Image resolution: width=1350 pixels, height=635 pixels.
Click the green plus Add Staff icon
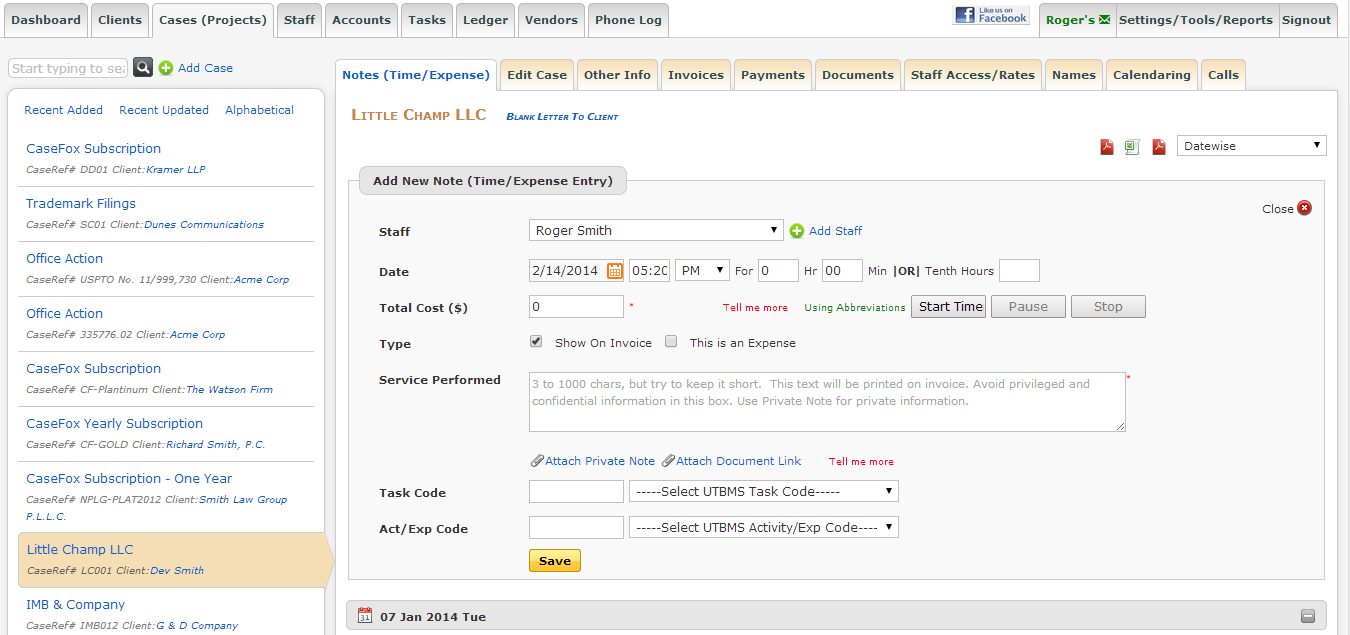click(797, 231)
